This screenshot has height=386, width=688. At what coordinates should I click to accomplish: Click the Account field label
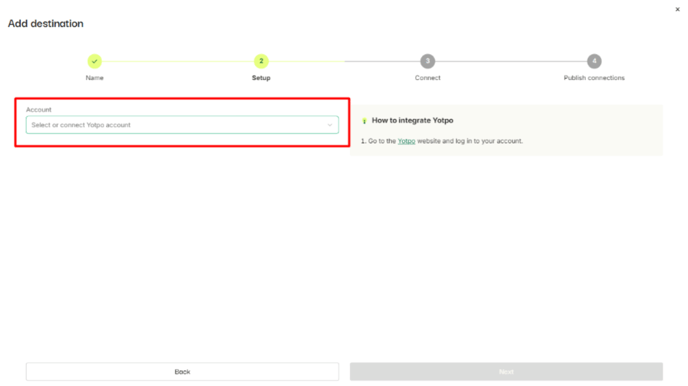(39, 110)
